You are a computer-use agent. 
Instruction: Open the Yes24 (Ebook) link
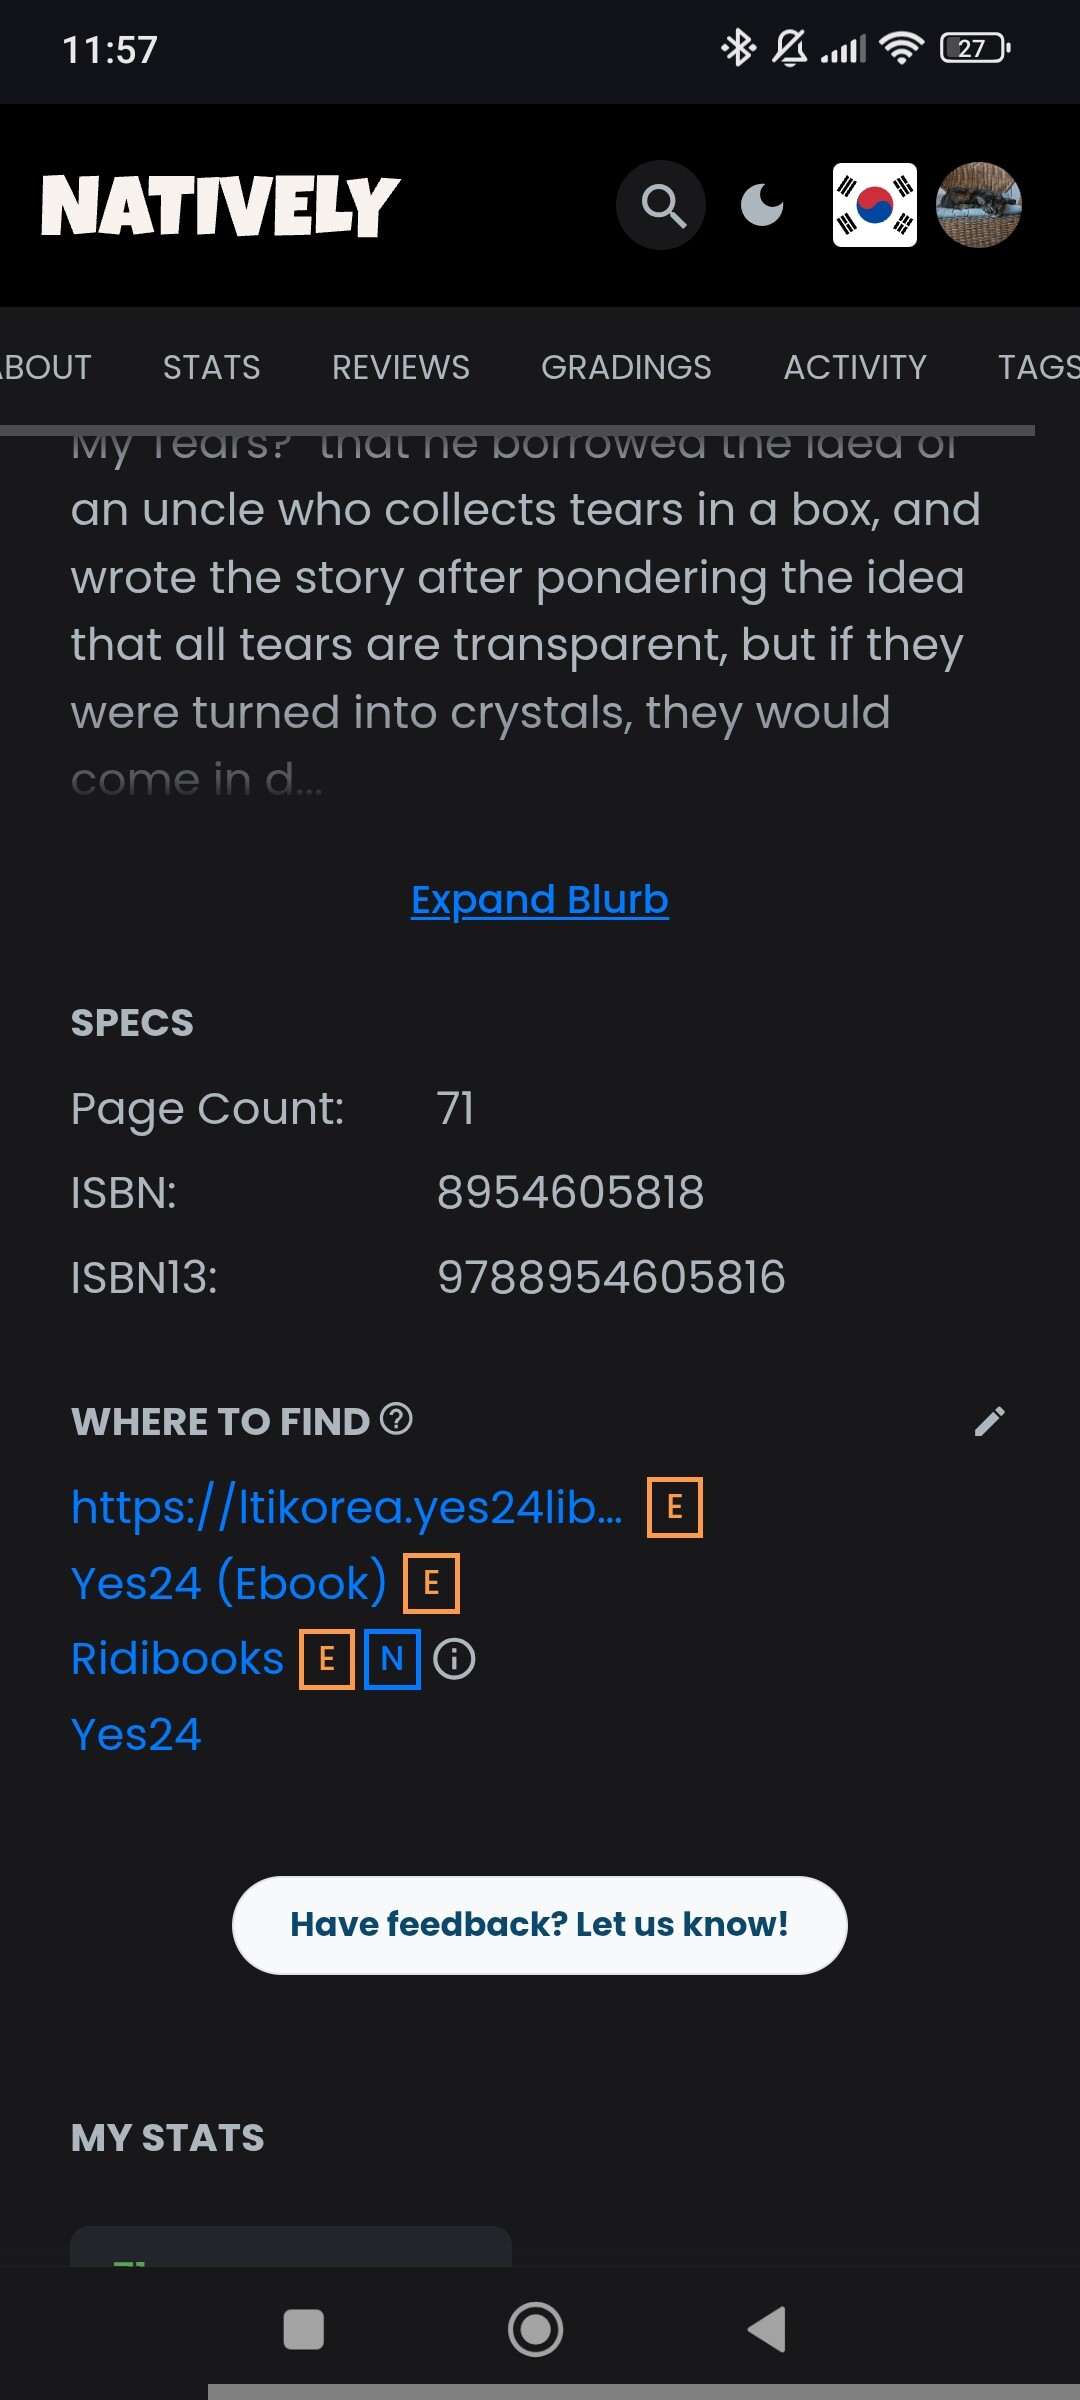[229, 1583]
